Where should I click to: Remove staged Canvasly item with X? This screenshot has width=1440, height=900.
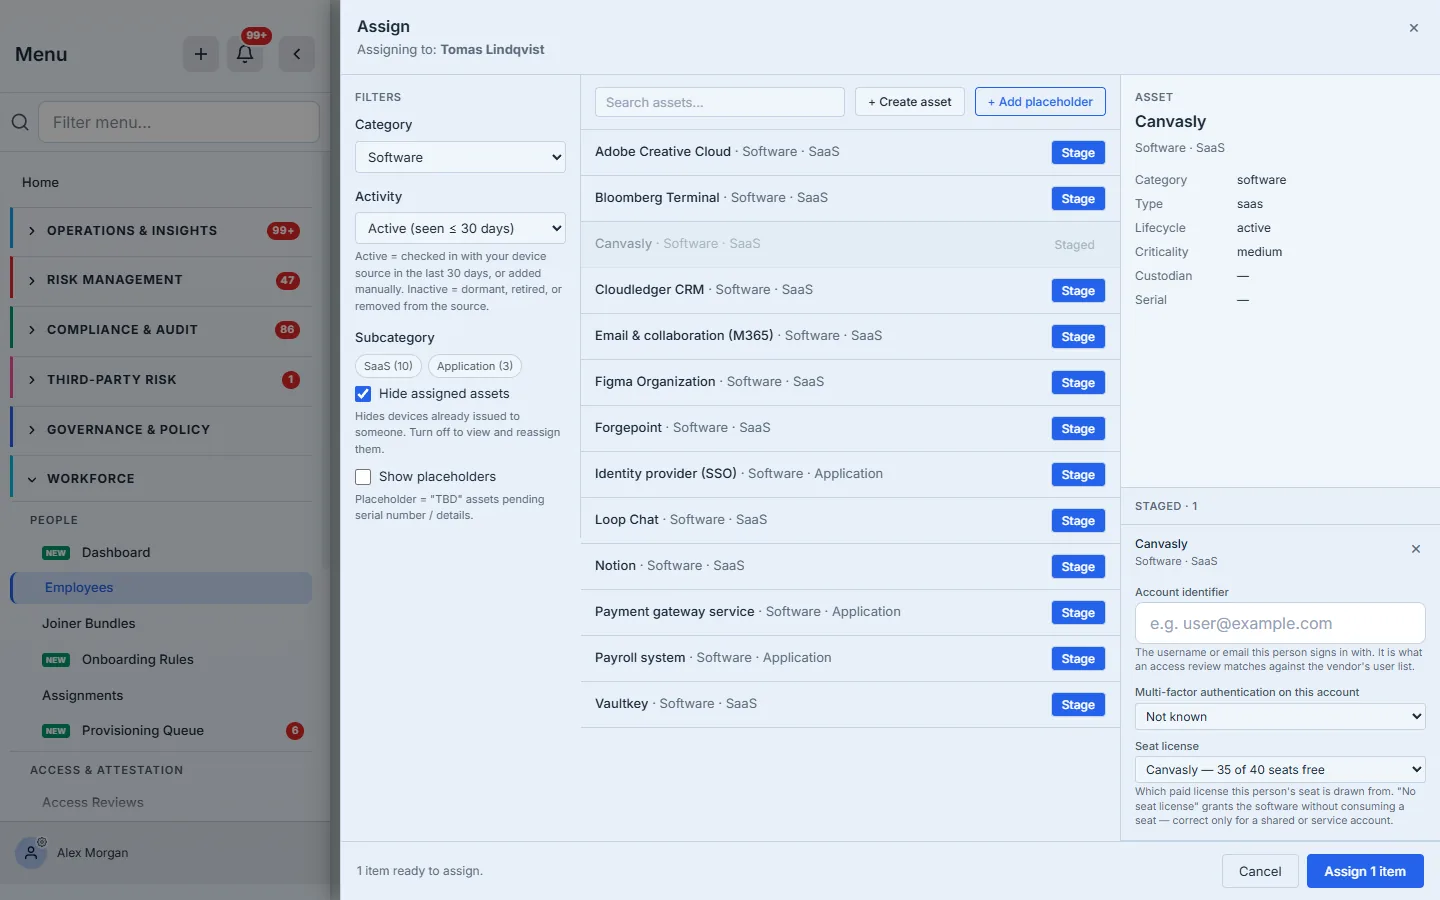click(1416, 549)
